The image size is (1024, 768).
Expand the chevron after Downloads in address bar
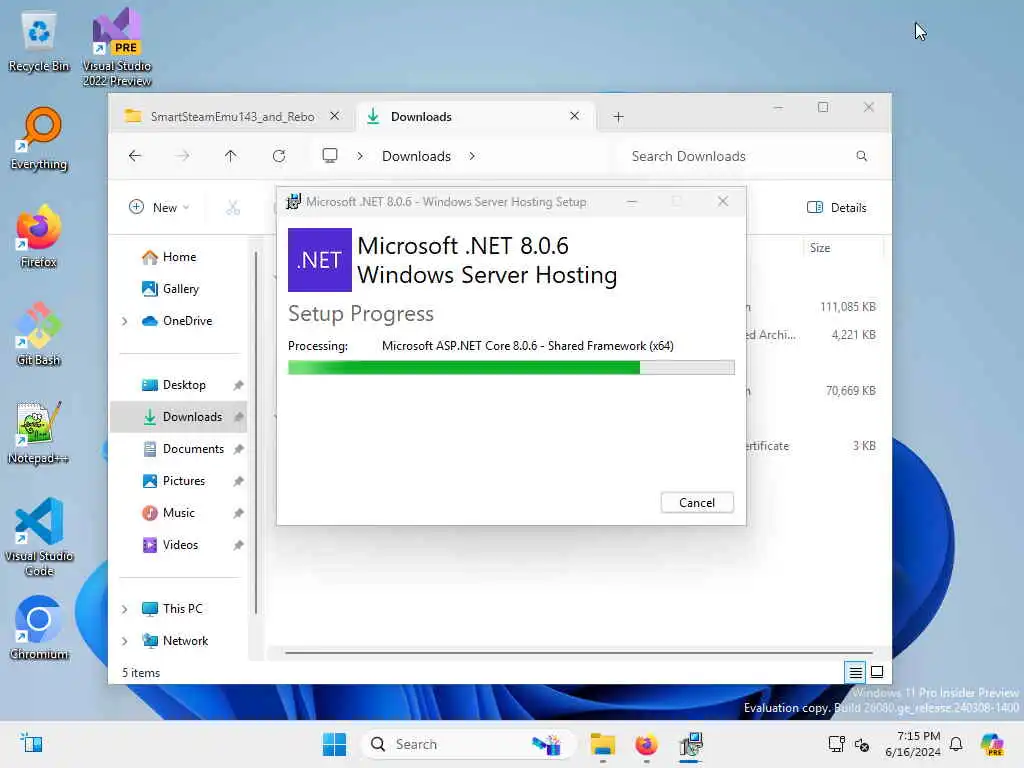click(x=472, y=156)
